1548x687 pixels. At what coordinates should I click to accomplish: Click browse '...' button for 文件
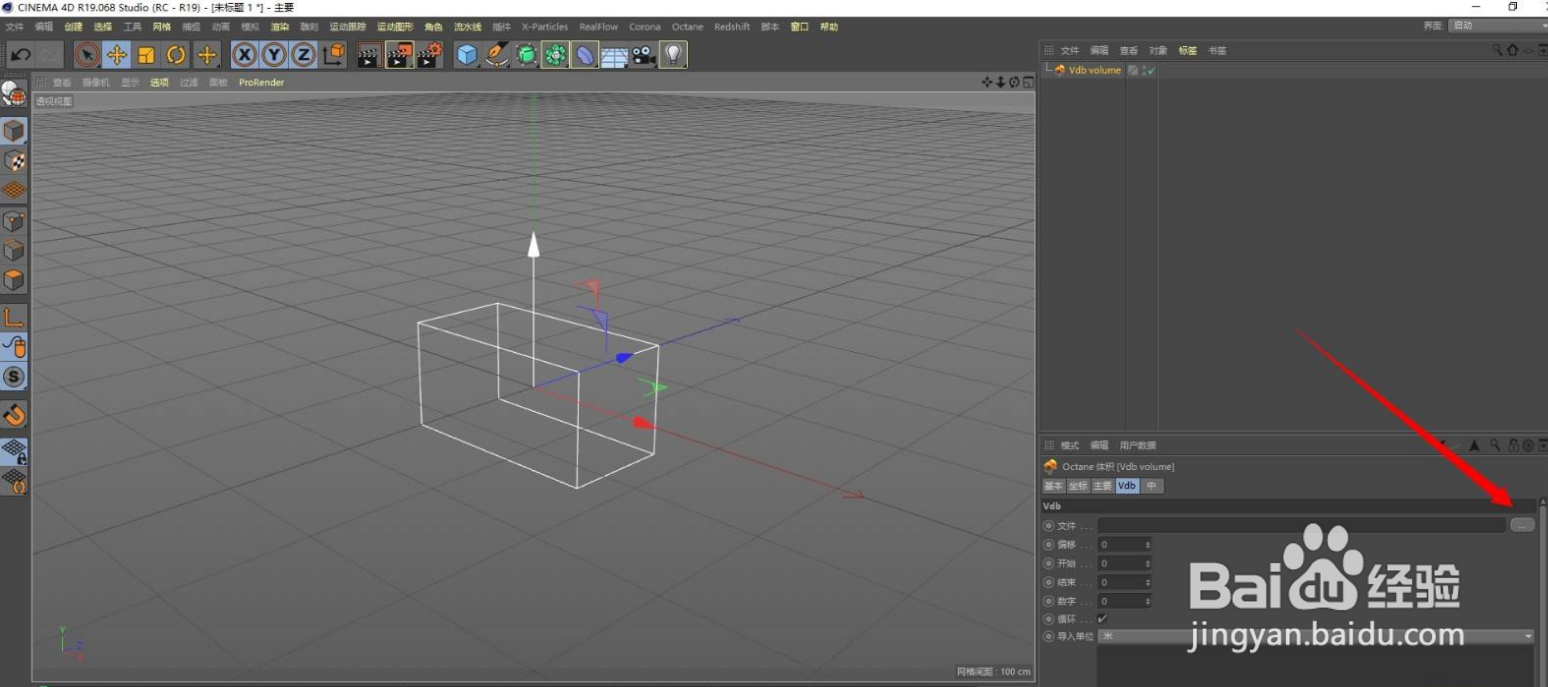(1522, 525)
